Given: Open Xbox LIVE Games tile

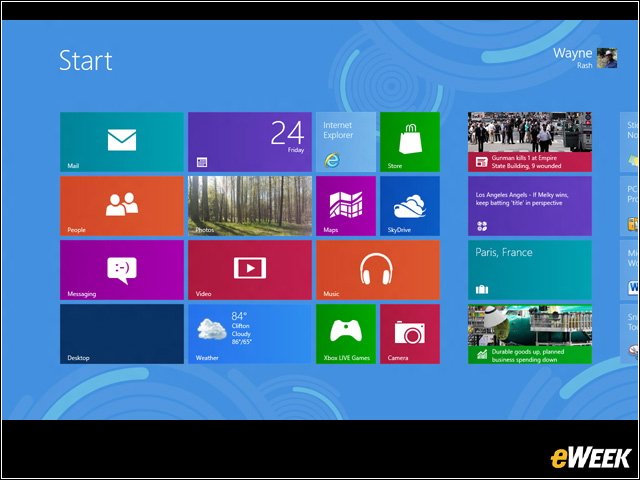Looking at the screenshot, I should pos(345,333).
